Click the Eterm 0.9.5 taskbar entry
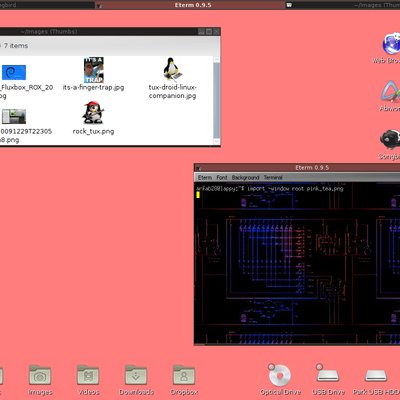The height and width of the screenshot is (400, 400). [190, 5]
